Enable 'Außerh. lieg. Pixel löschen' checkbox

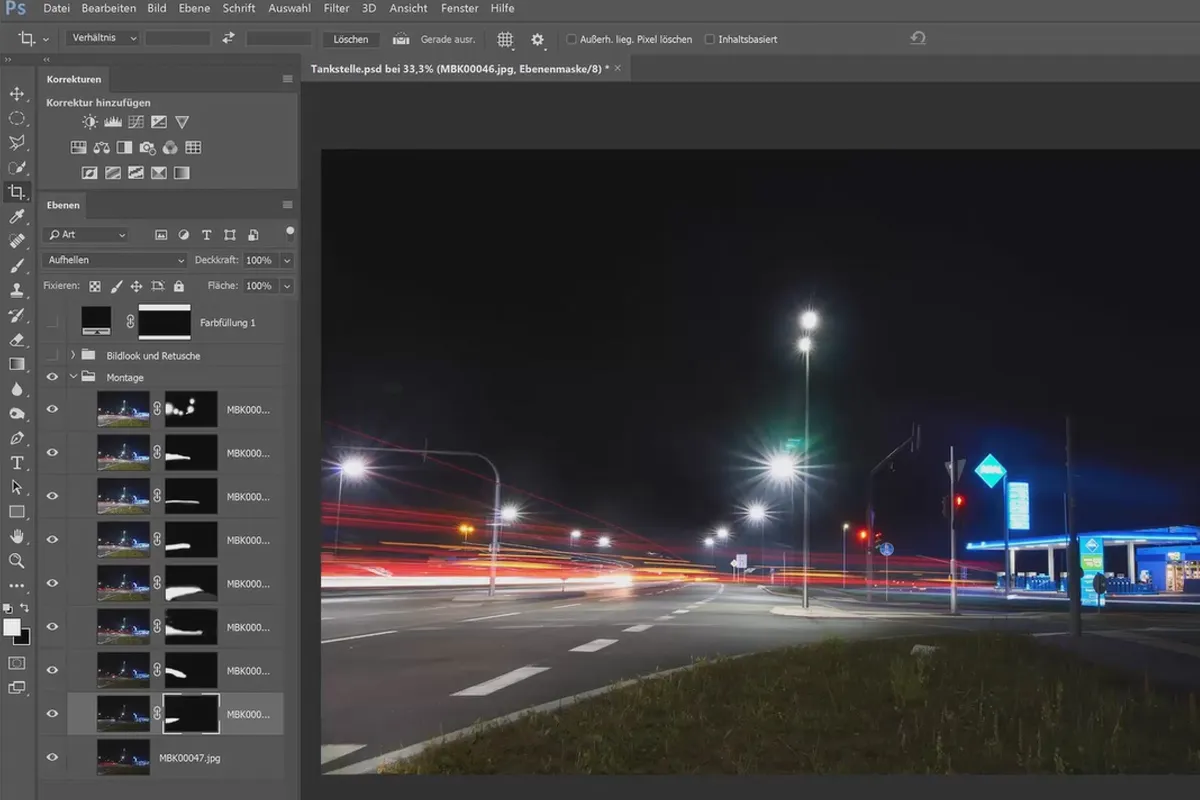click(x=572, y=39)
